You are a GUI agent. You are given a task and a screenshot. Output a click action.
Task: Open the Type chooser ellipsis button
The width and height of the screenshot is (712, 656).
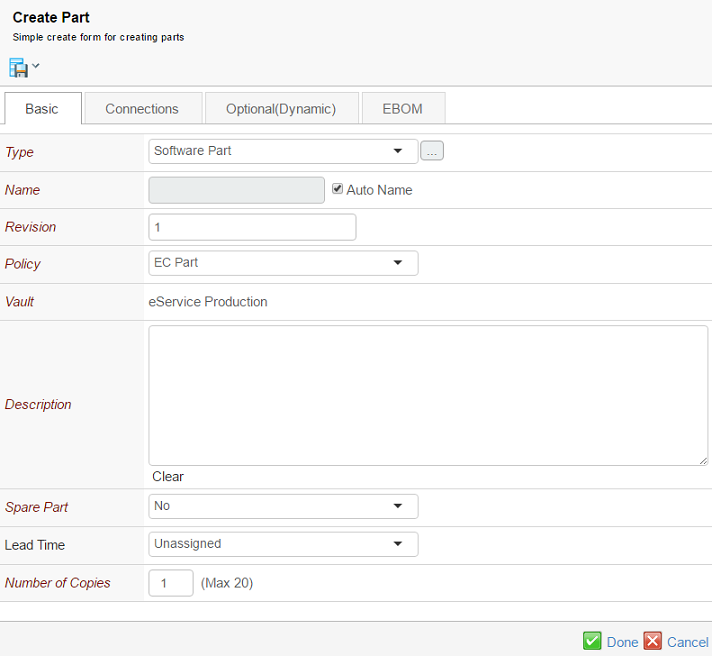pyautogui.click(x=432, y=151)
